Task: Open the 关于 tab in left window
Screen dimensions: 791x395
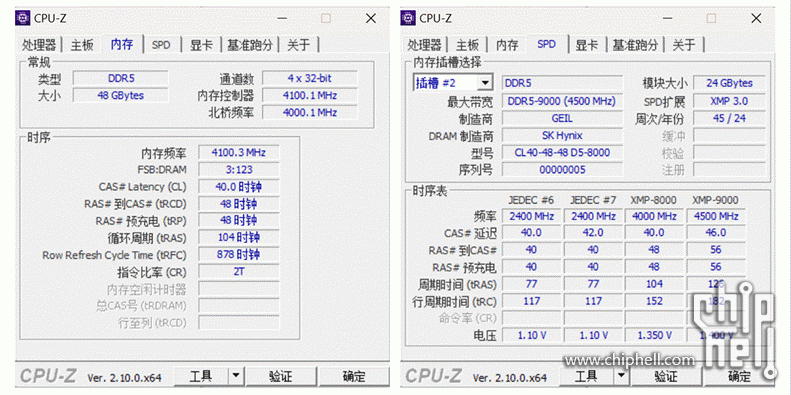Action: 299,45
